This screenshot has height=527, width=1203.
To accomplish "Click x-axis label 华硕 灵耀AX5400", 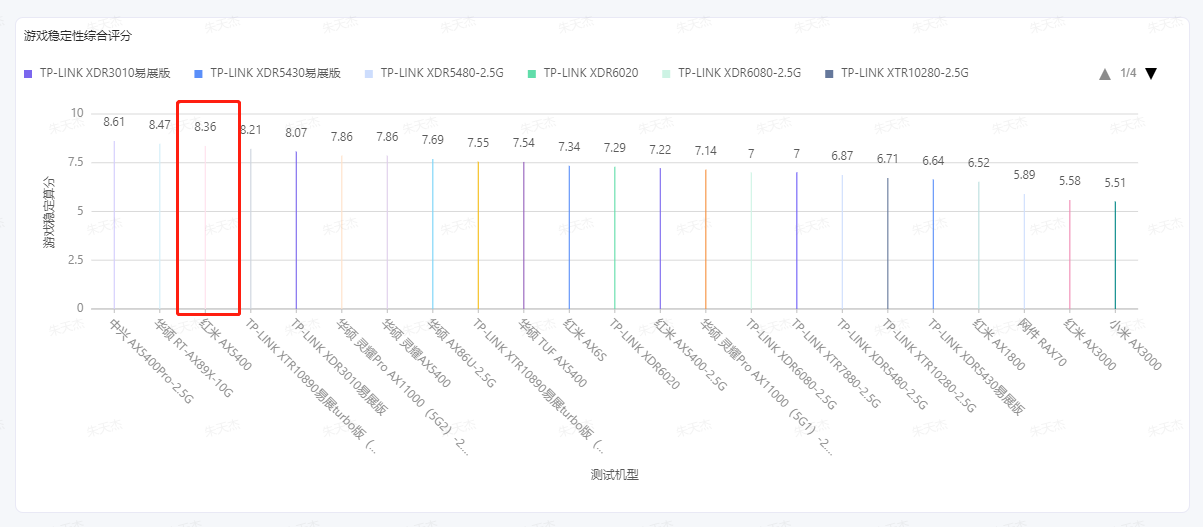I will pyautogui.click(x=418, y=352).
